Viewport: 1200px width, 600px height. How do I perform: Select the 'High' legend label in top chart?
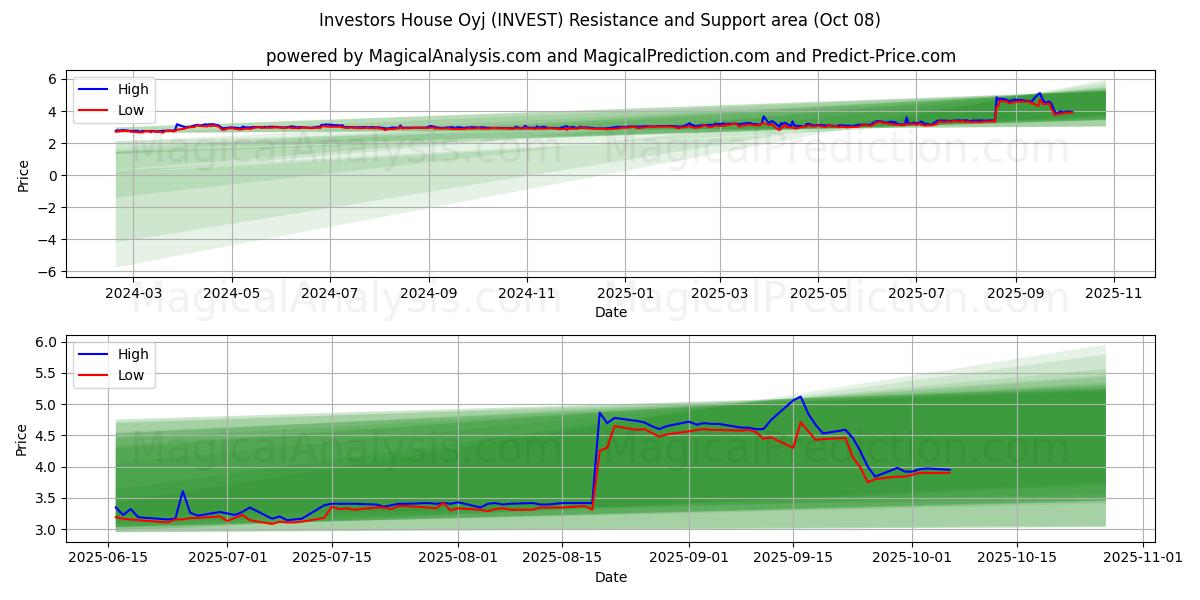coord(133,90)
